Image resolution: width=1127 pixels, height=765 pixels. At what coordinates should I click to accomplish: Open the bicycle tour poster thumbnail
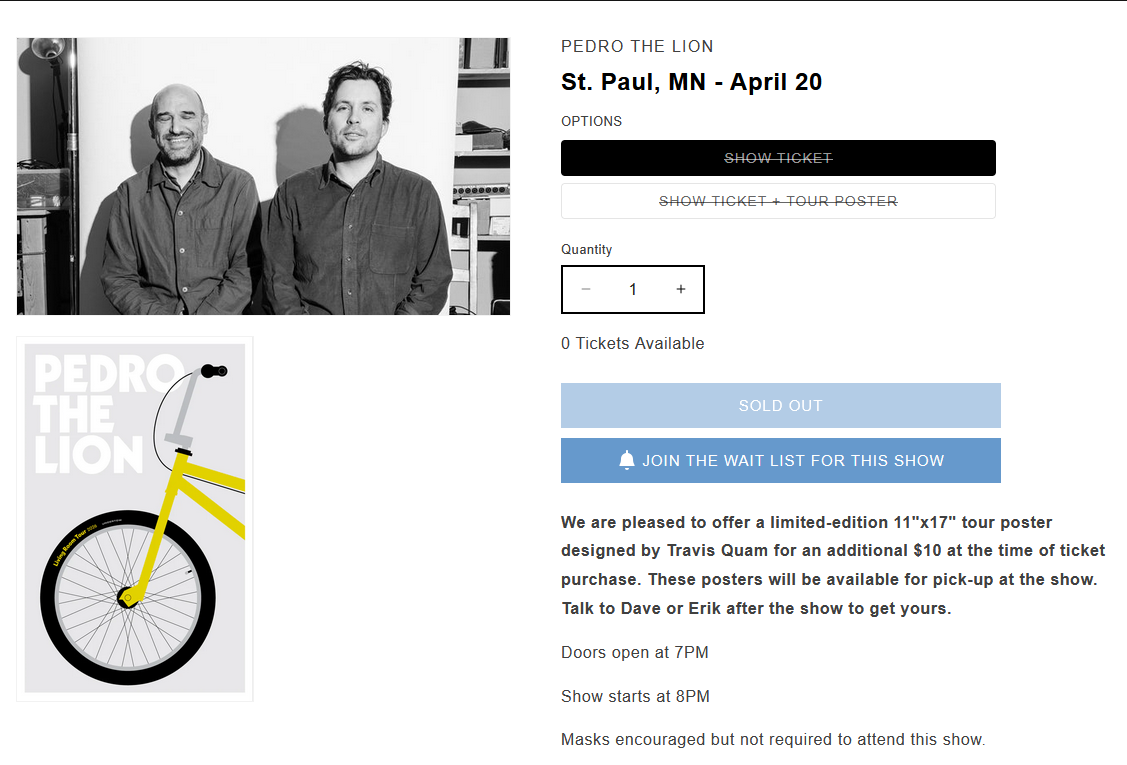[135, 519]
